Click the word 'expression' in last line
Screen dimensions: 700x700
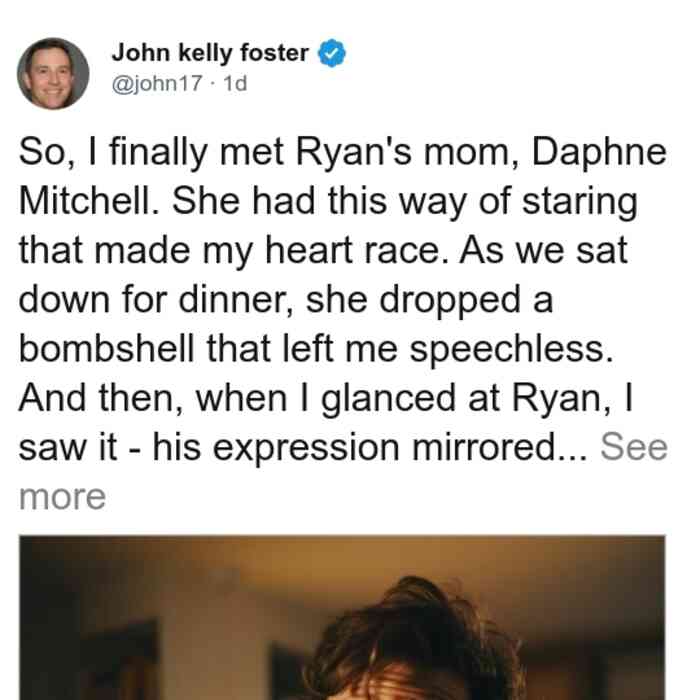pyautogui.click(x=306, y=448)
